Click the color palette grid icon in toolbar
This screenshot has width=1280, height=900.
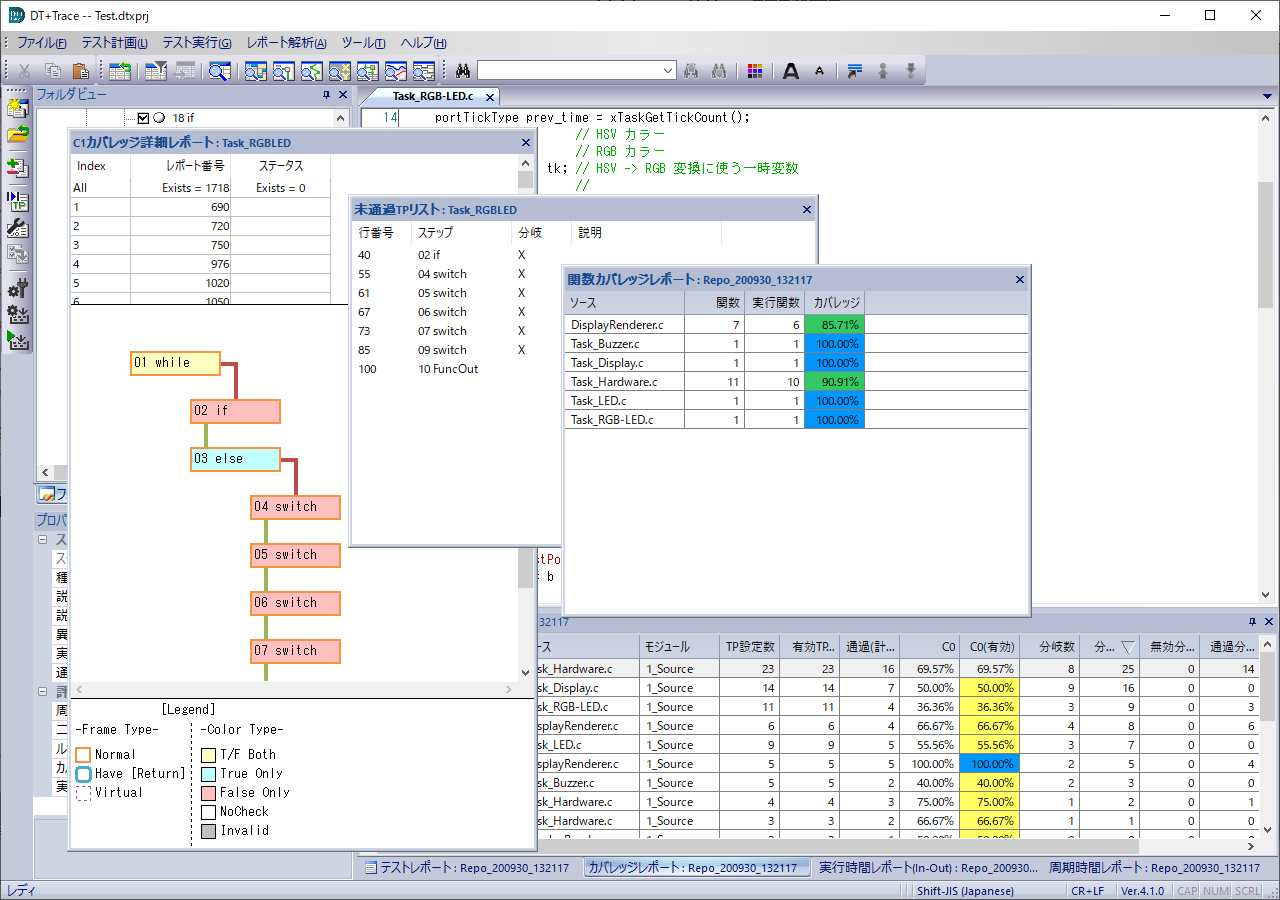pyautogui.click(x=755, y=71)
